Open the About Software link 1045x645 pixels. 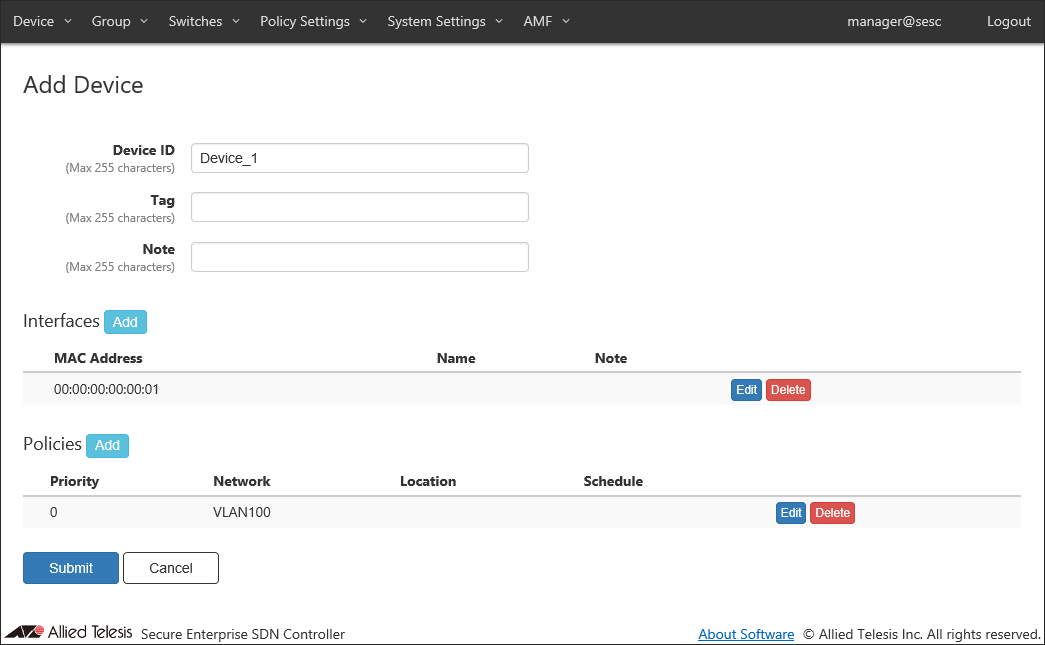click(x=746, y=634)
